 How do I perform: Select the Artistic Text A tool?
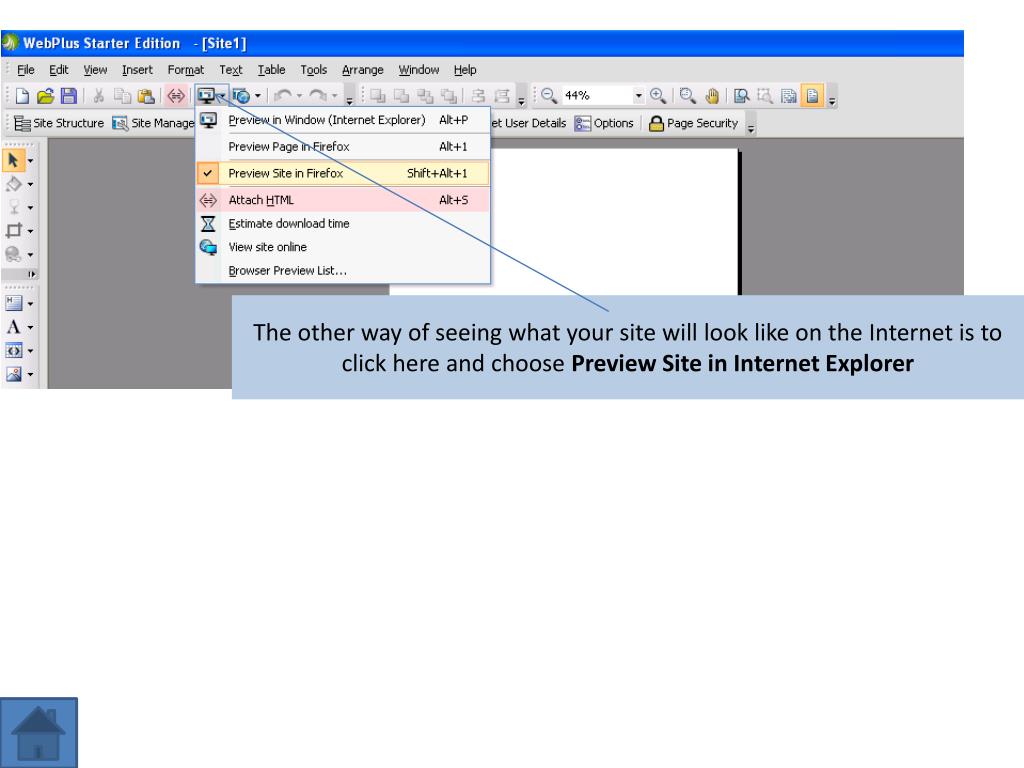click(x=13, y=327)
